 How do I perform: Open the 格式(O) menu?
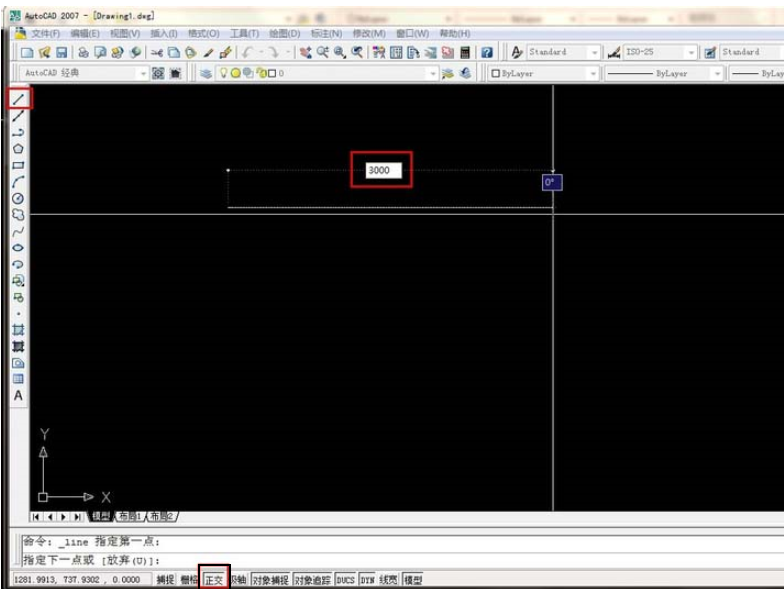click(x=204, y=34)
